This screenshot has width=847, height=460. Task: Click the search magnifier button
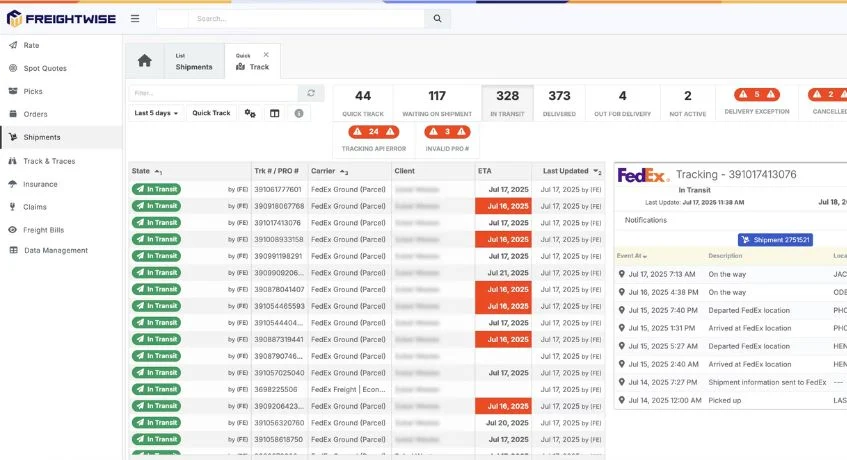(x=438, y=18)
